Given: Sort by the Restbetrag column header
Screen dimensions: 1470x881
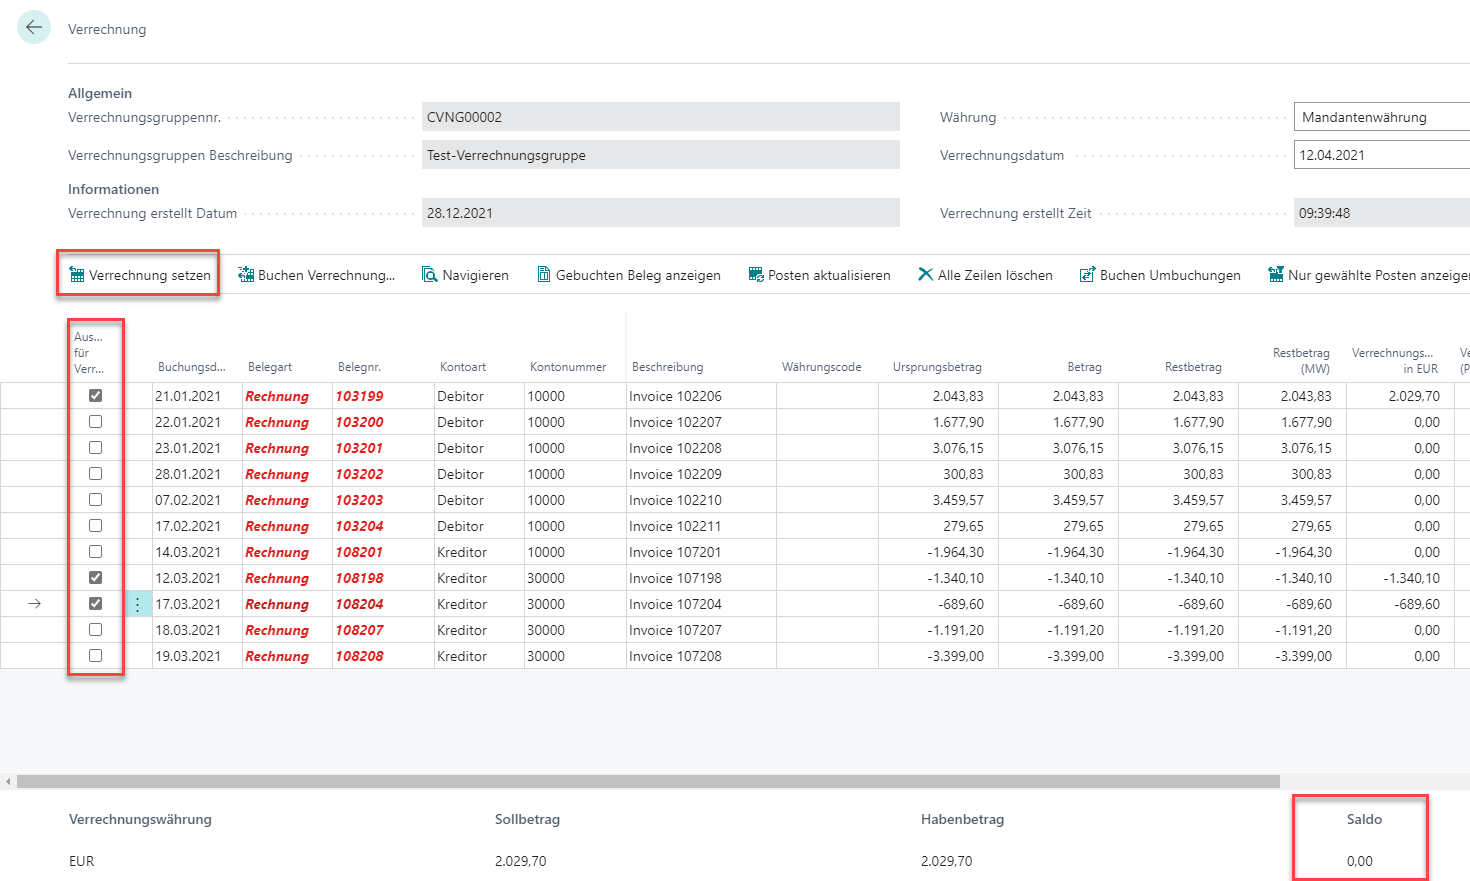Looking at the screenshot, I should click(1193, 367).
